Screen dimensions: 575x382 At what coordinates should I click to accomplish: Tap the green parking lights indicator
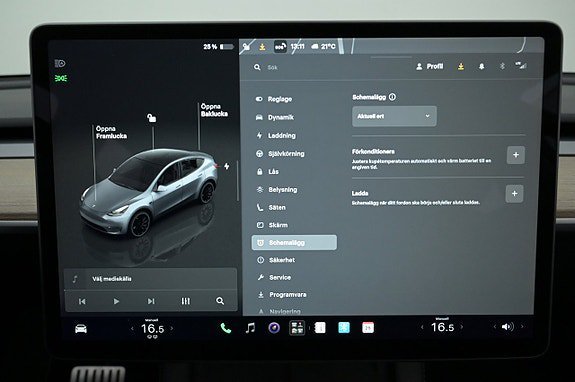pos(61,78)
